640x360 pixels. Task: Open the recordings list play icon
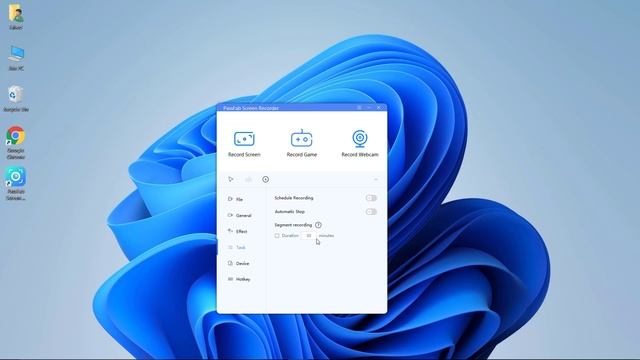coord(231,179)
